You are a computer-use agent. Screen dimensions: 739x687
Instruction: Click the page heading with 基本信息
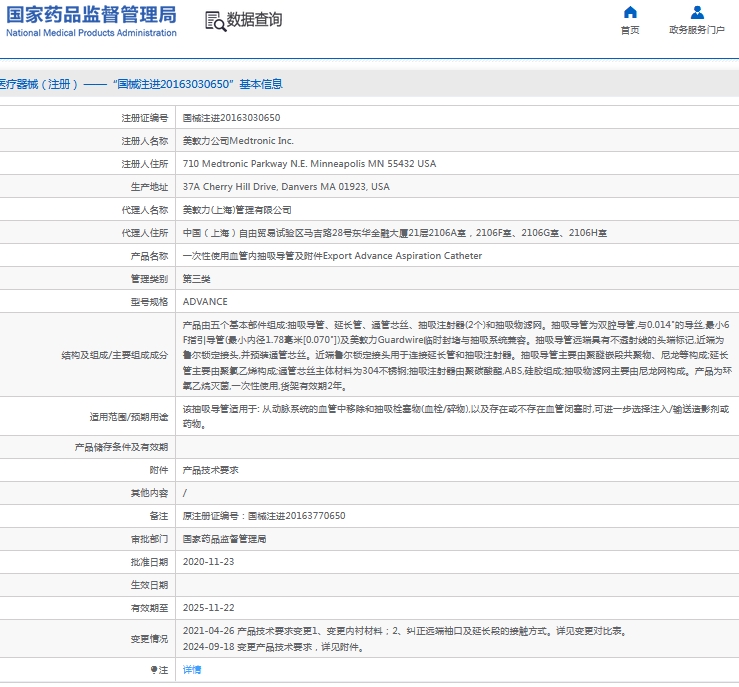point(141,84)
